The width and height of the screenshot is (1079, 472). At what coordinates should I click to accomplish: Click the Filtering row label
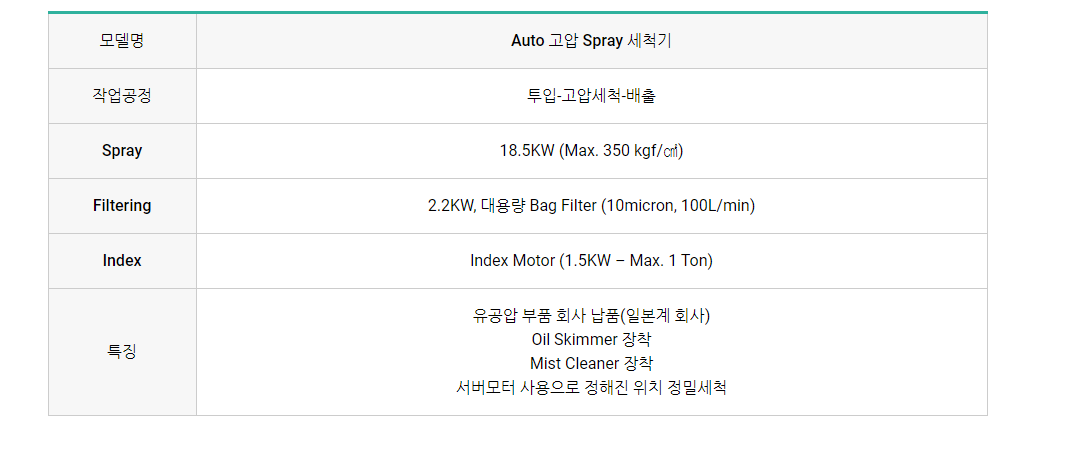pos(122,206)
